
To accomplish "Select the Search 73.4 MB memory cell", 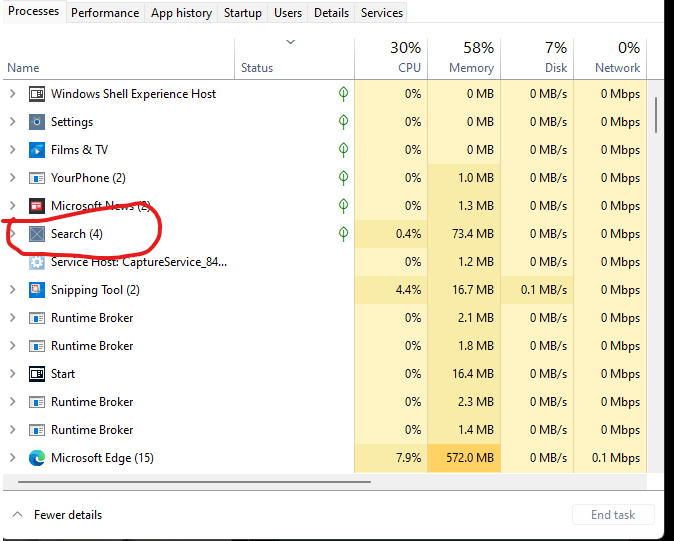I will click(x=464, y=234).
